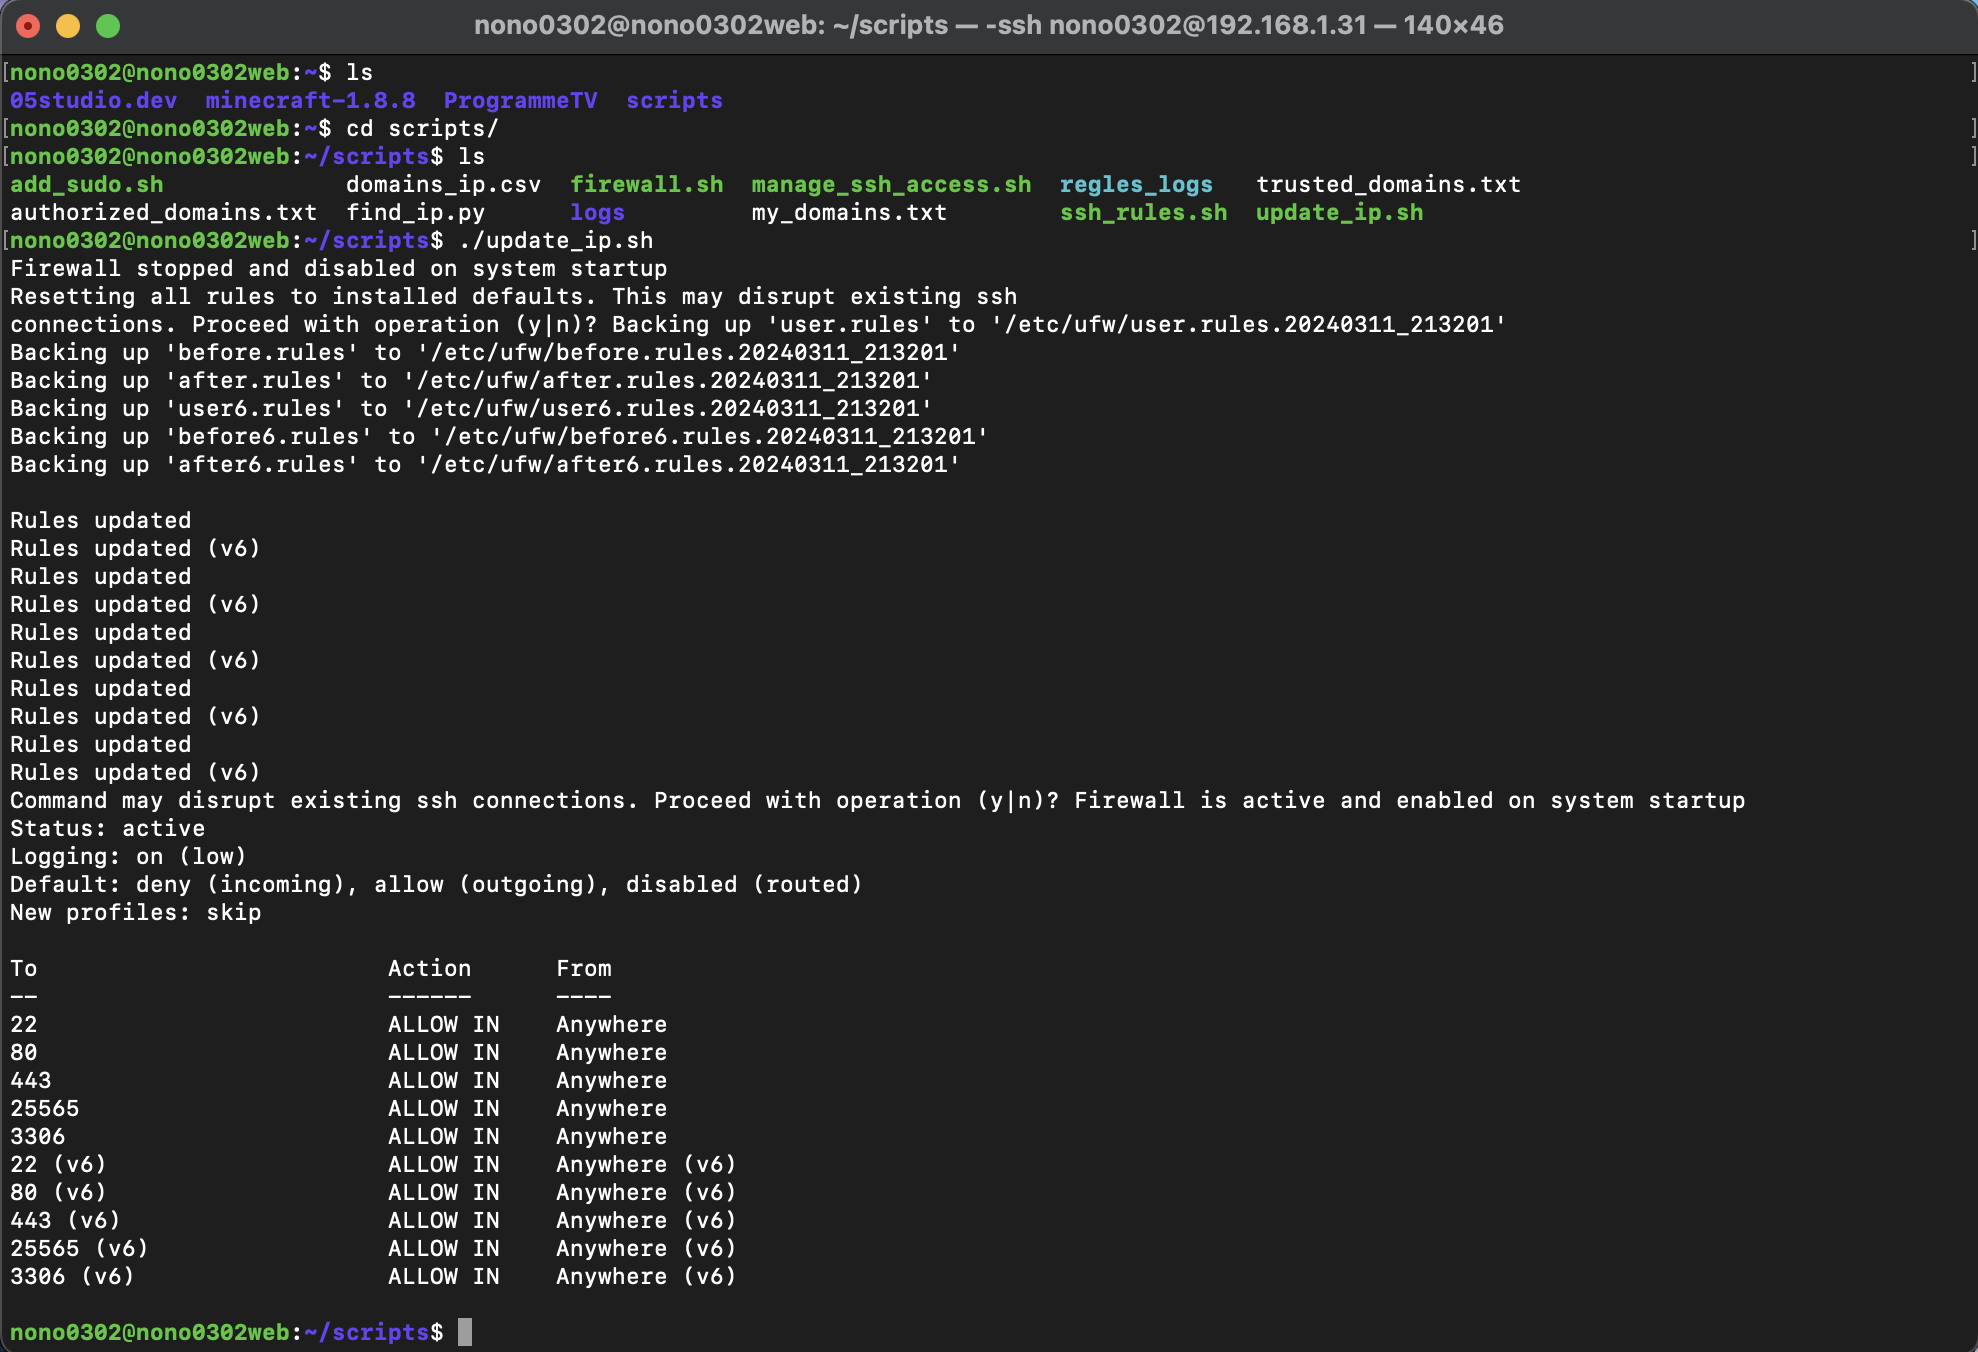Click 'Firewall stopped and disabled on system startup'
Viewport: 1978px width, 1352px height.
(339, 268)
